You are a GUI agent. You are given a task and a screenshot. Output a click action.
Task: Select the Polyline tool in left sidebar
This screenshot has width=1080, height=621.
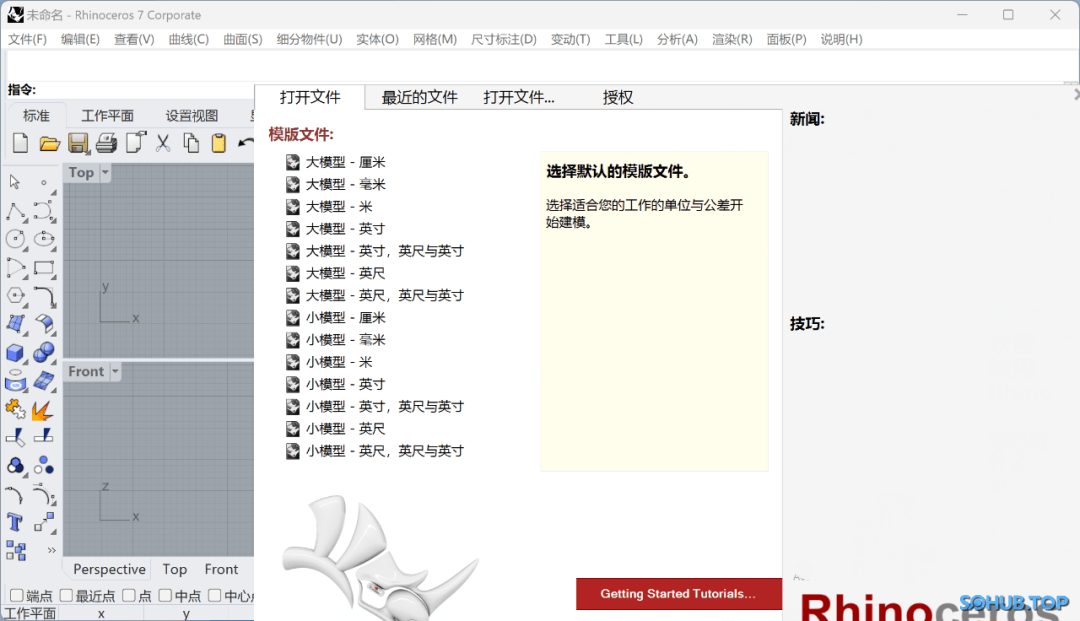pyautogui.click(x=16, y=211)
